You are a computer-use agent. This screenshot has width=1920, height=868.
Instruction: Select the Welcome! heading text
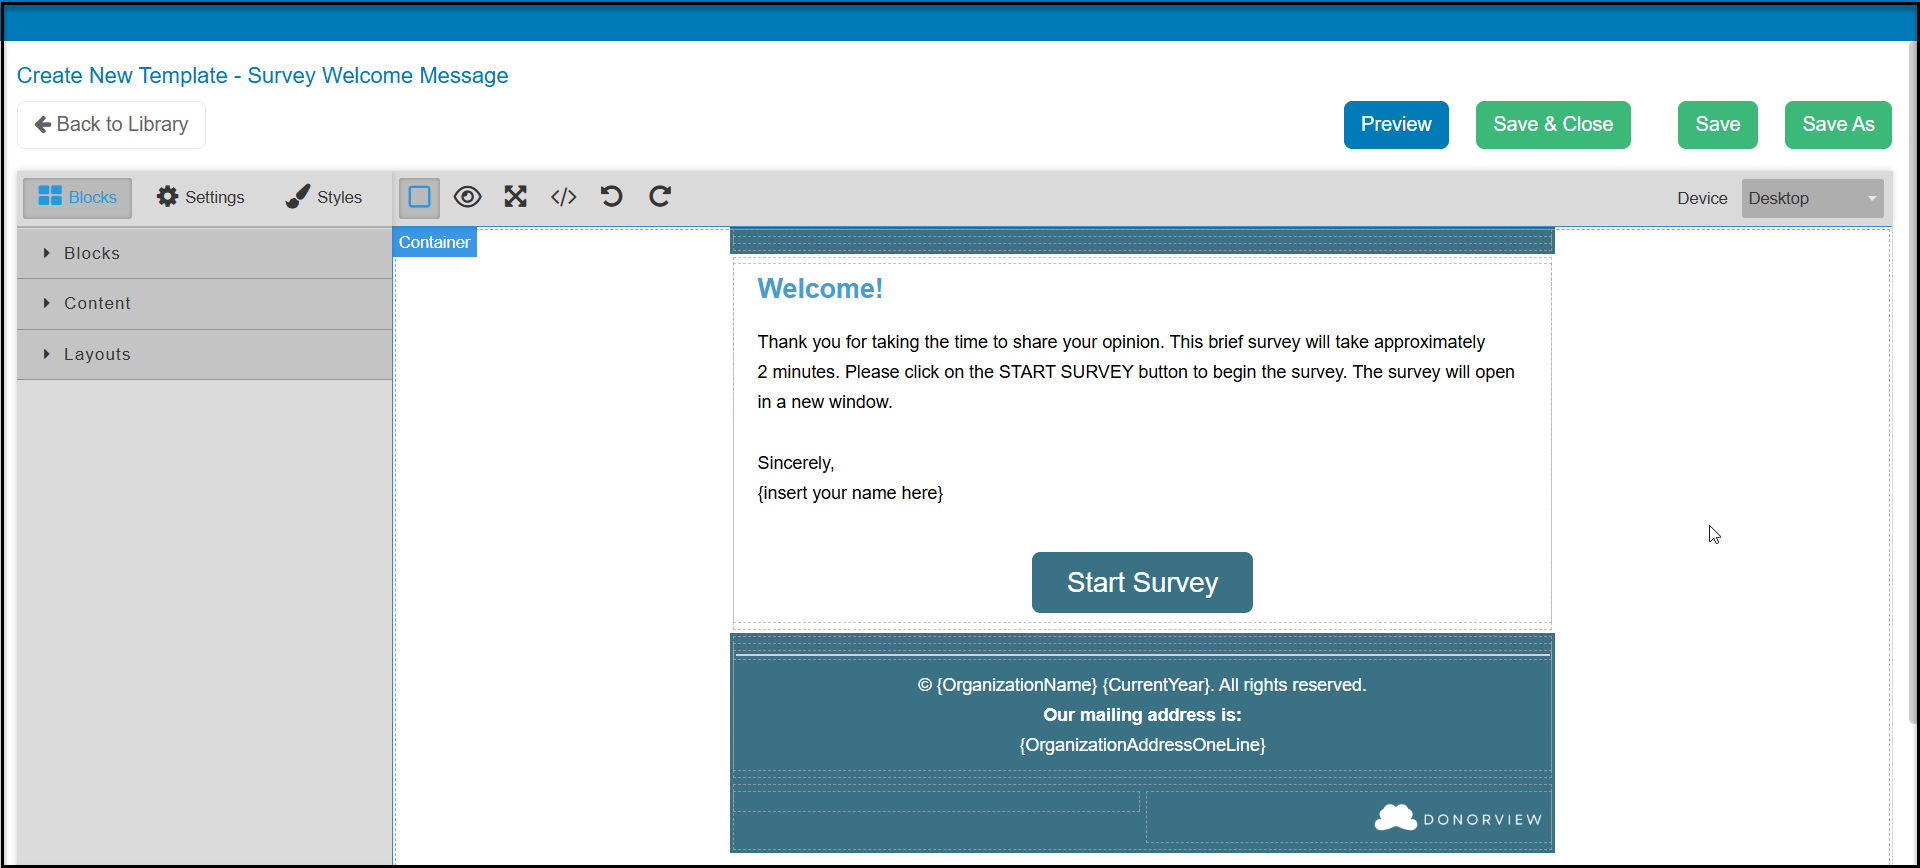(x=820, y=289)
